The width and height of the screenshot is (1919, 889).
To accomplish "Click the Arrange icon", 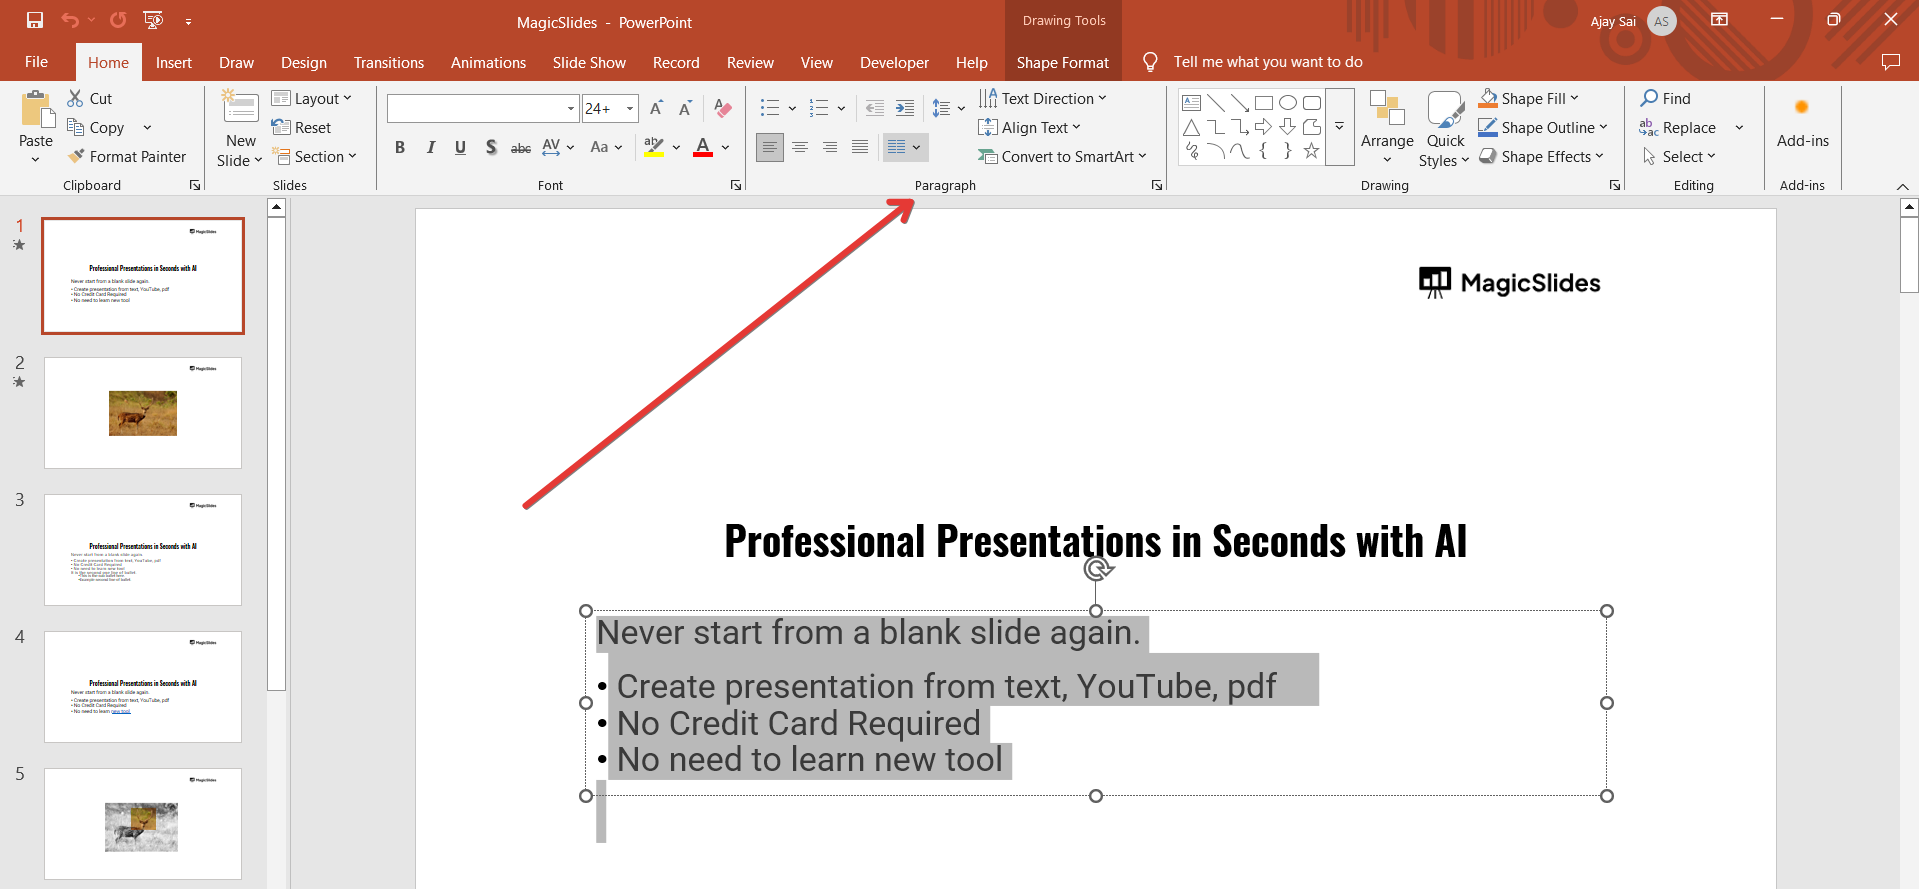I will coord(1387,128).
